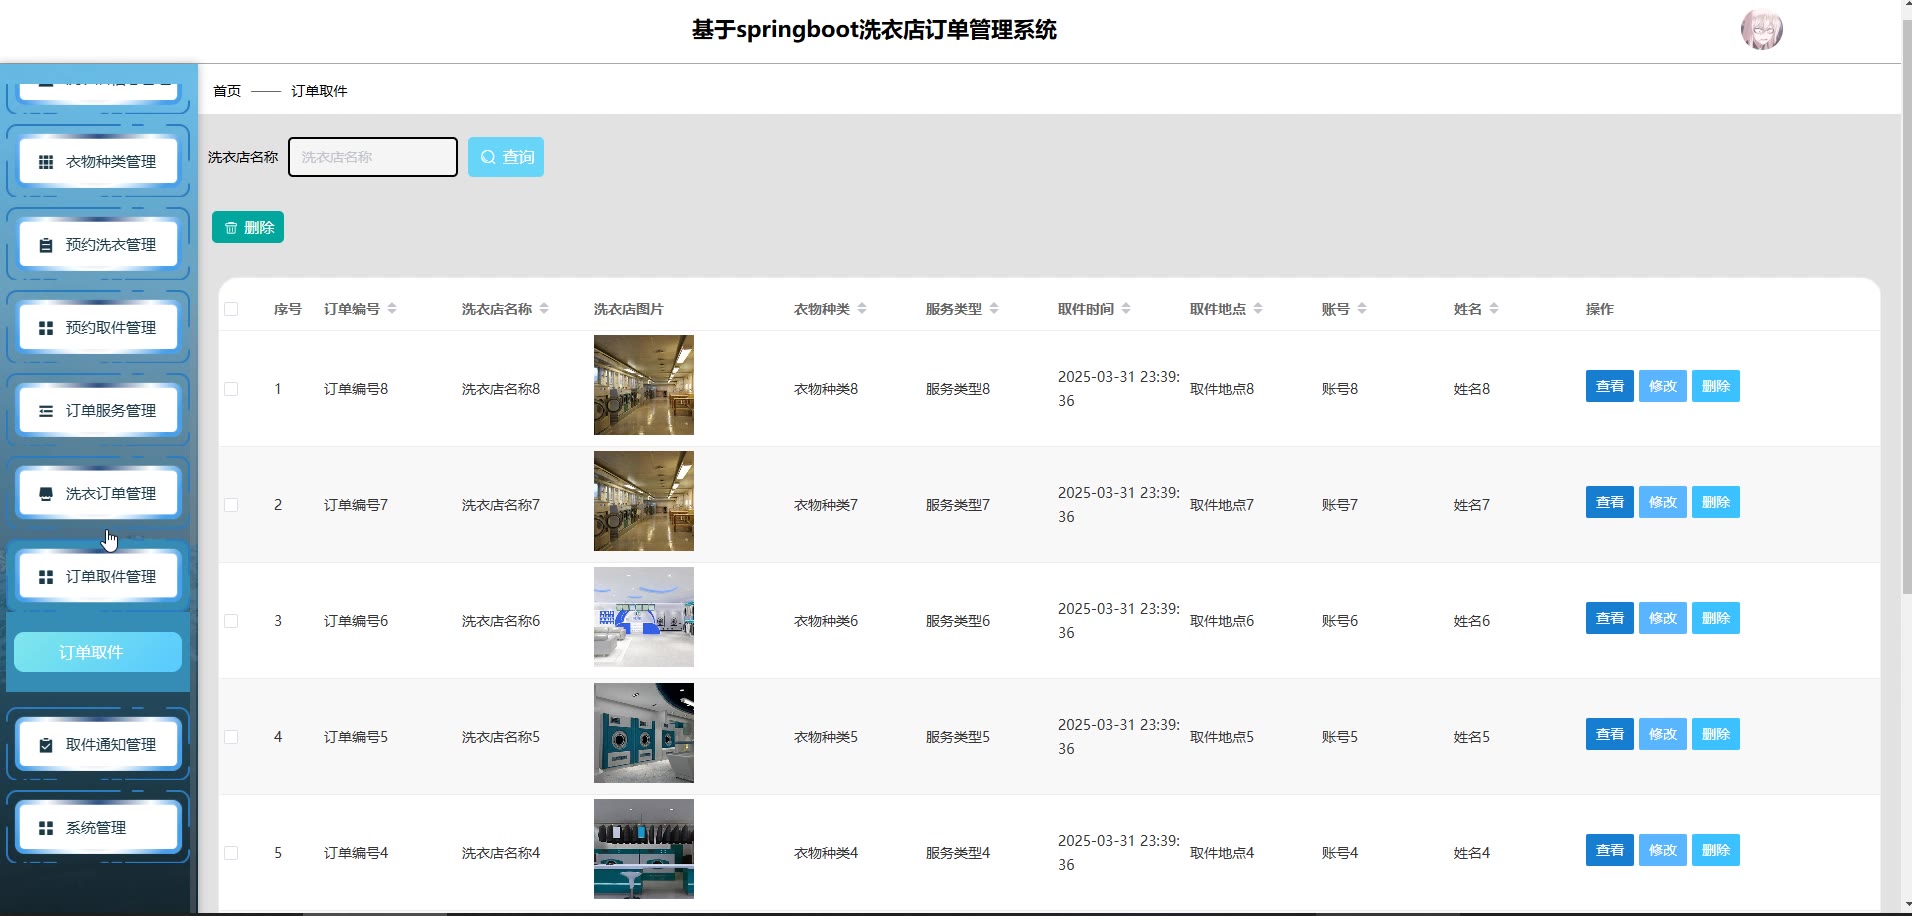This screenshot has width=1912, height=916.
Task: Click the checkmark icon beside 取件通知管理
Action: click(46, 745)
